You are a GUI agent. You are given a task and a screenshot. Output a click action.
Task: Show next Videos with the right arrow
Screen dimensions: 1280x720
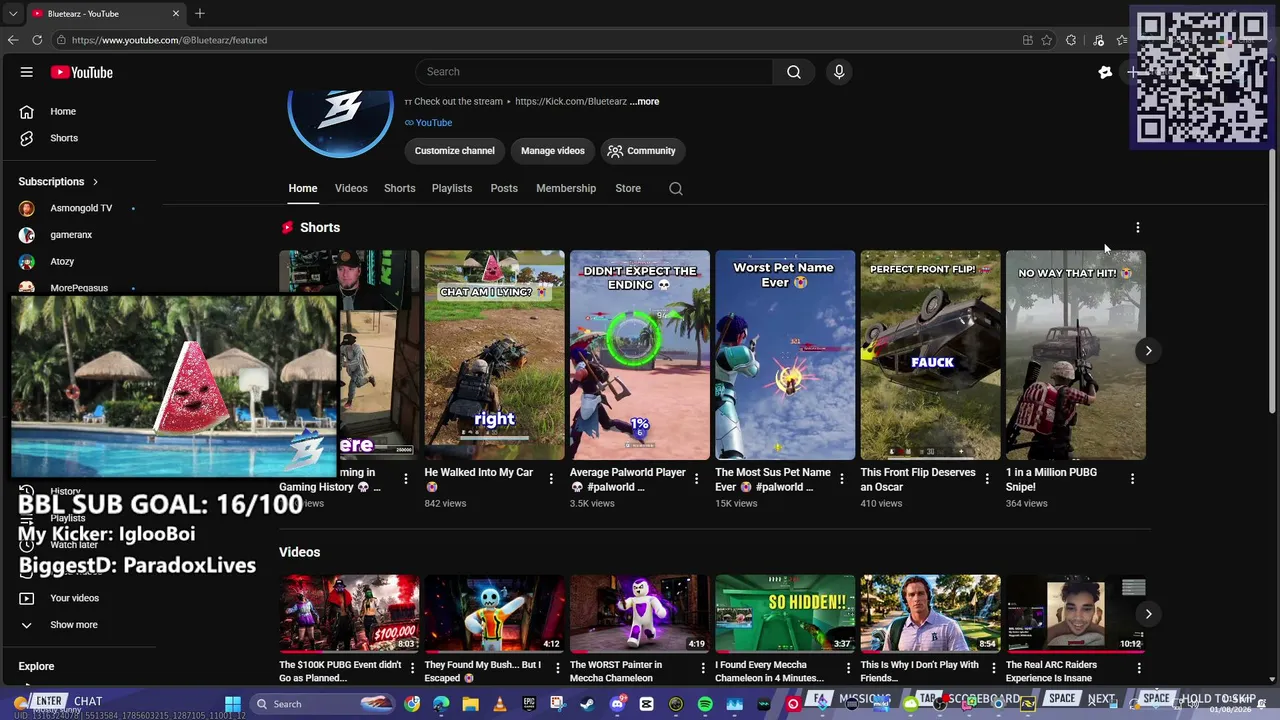point(1148,614)
